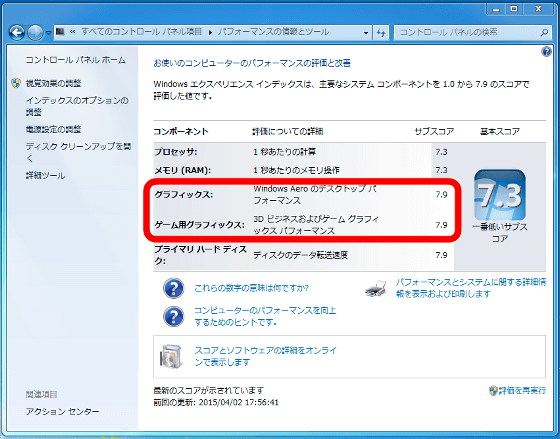Click the software box icon
Image resolution: width=560 pixels, height=439 pixels.
(171, 356)
